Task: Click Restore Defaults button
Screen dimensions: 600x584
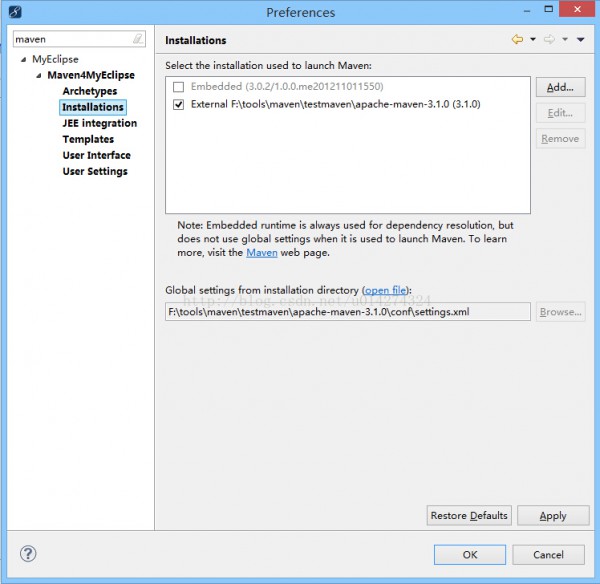Action: [x=469, y=515]
